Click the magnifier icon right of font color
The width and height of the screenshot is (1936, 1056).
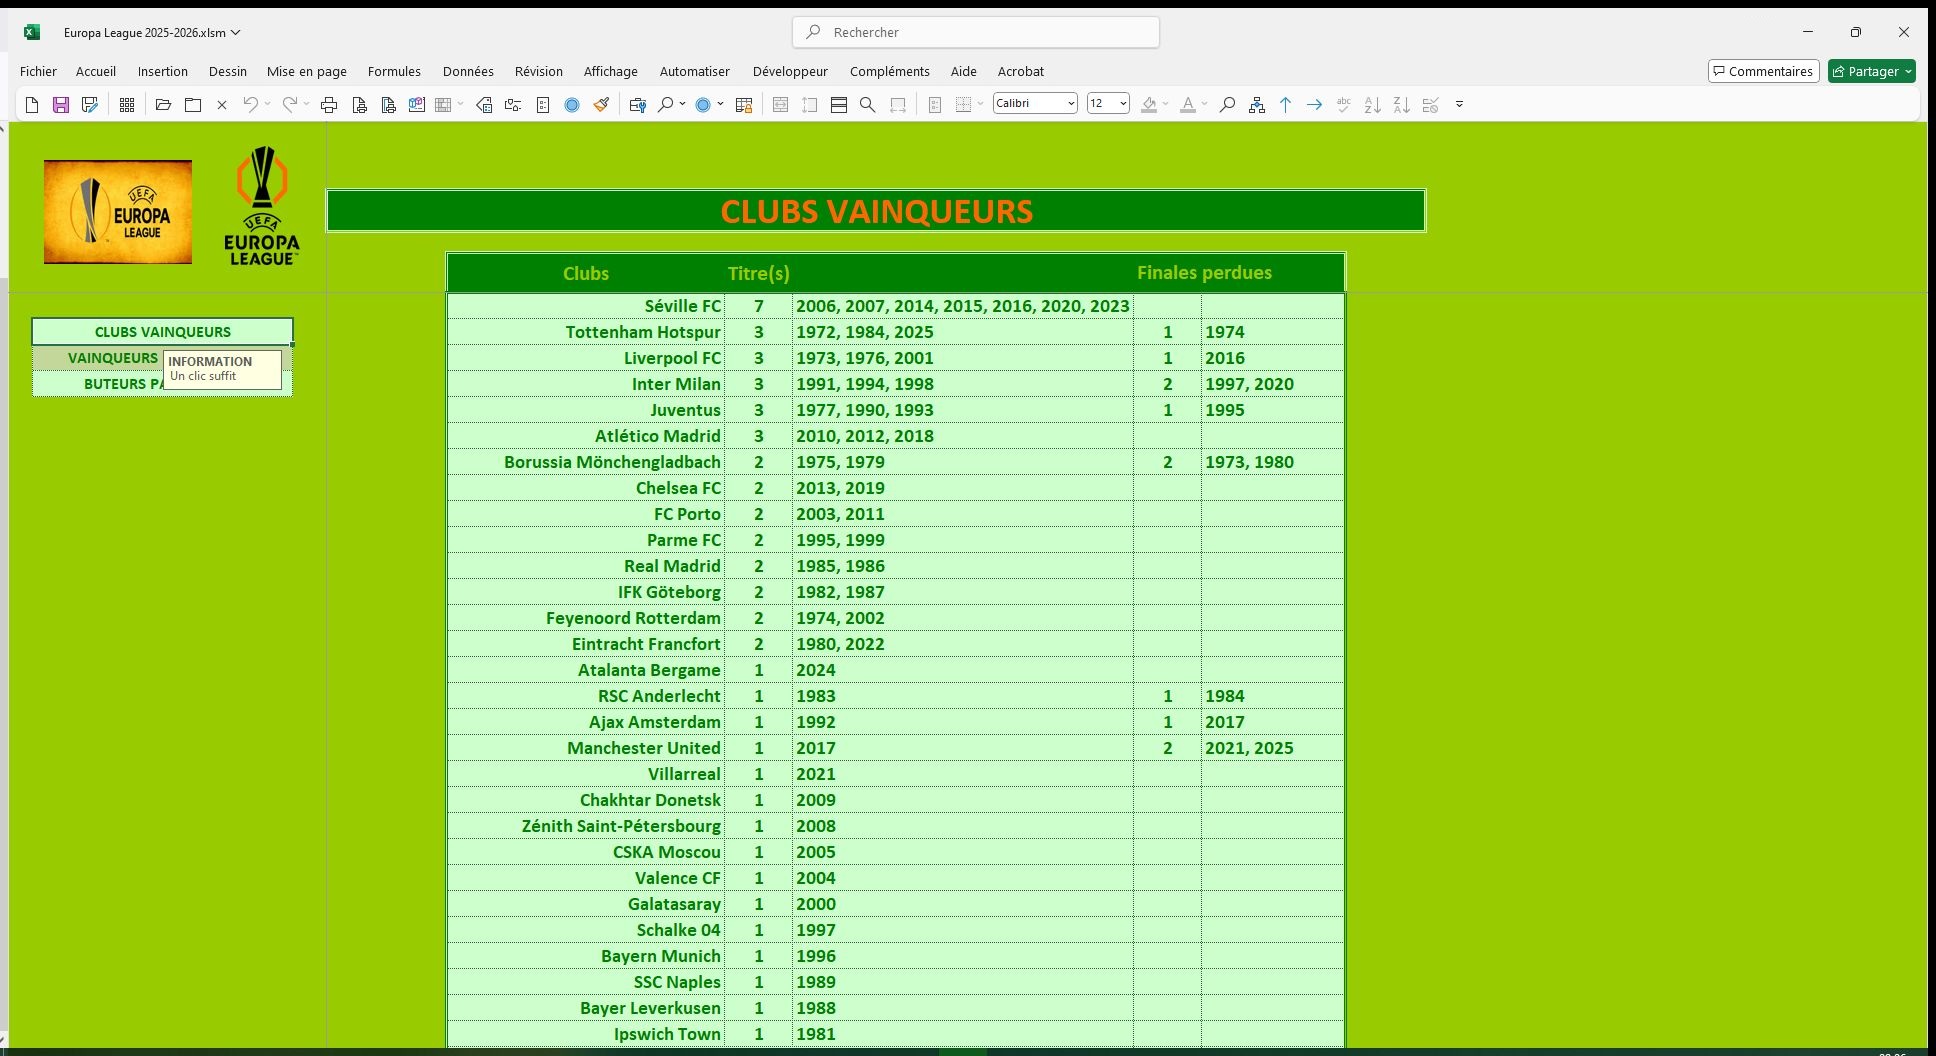point(1227,105)
